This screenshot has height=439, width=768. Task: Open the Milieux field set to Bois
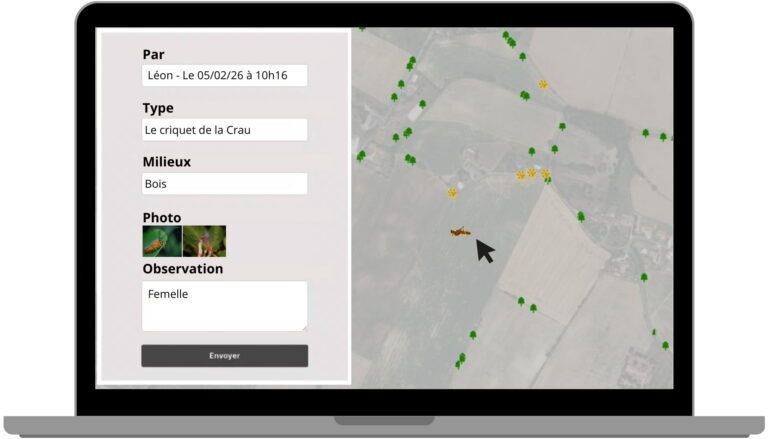224,184
